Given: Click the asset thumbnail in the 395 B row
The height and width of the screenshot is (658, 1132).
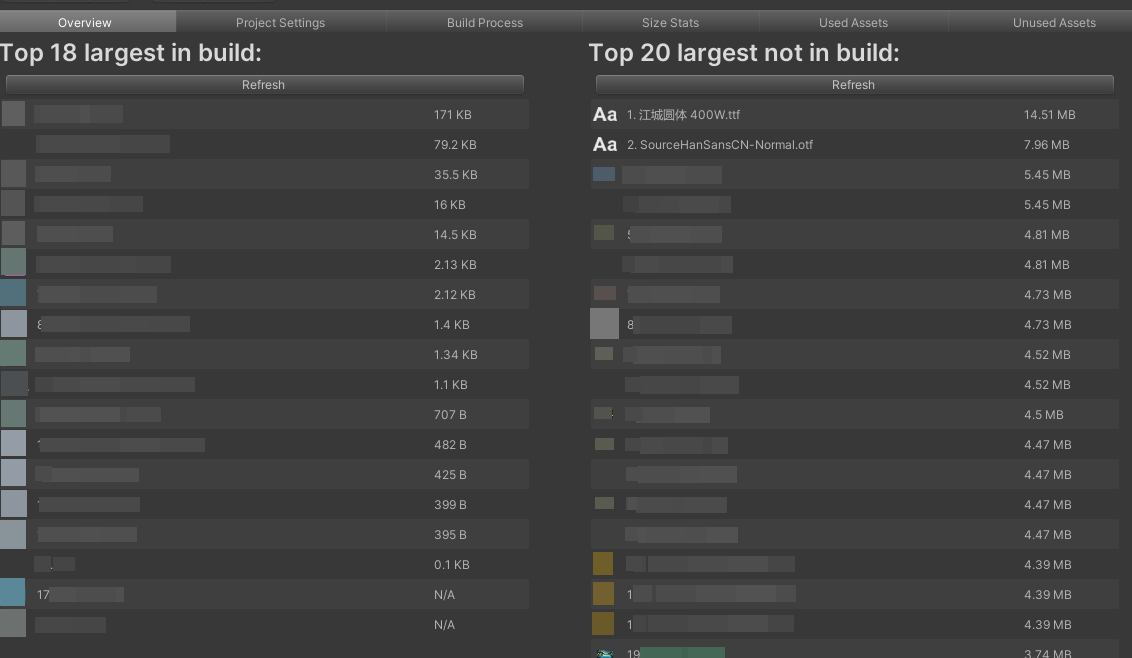Looking at the screenshot, I should pyautogui.click(x=13, y=534).
